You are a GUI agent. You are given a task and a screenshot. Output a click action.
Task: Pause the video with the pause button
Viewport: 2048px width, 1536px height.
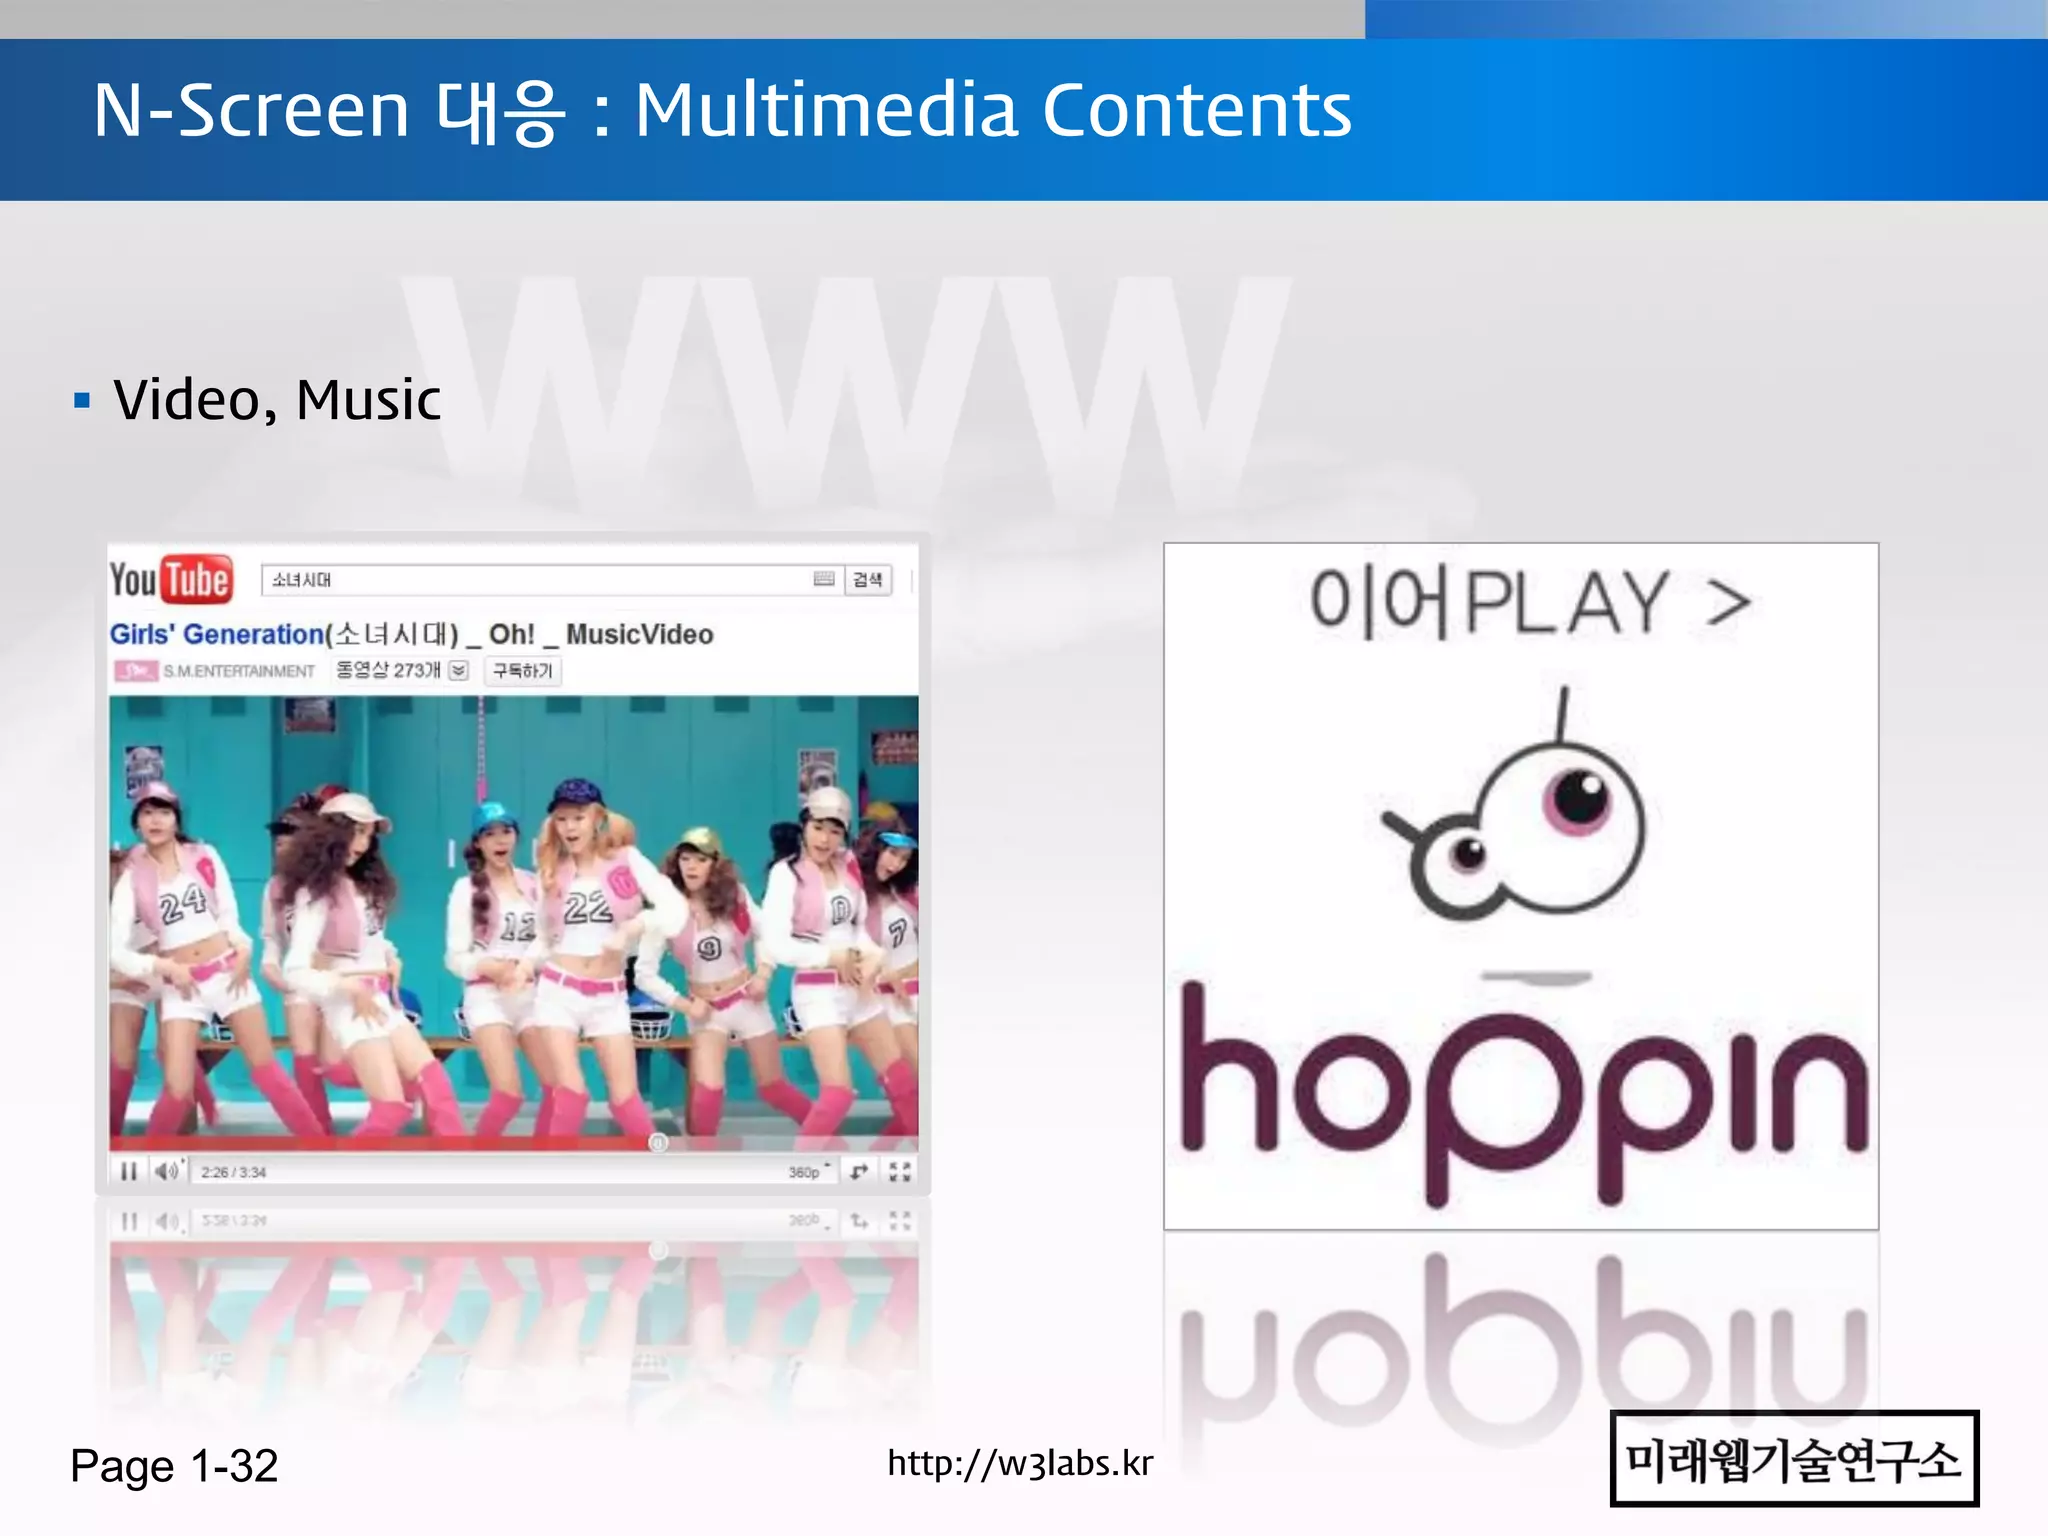tap(128, 1171)
